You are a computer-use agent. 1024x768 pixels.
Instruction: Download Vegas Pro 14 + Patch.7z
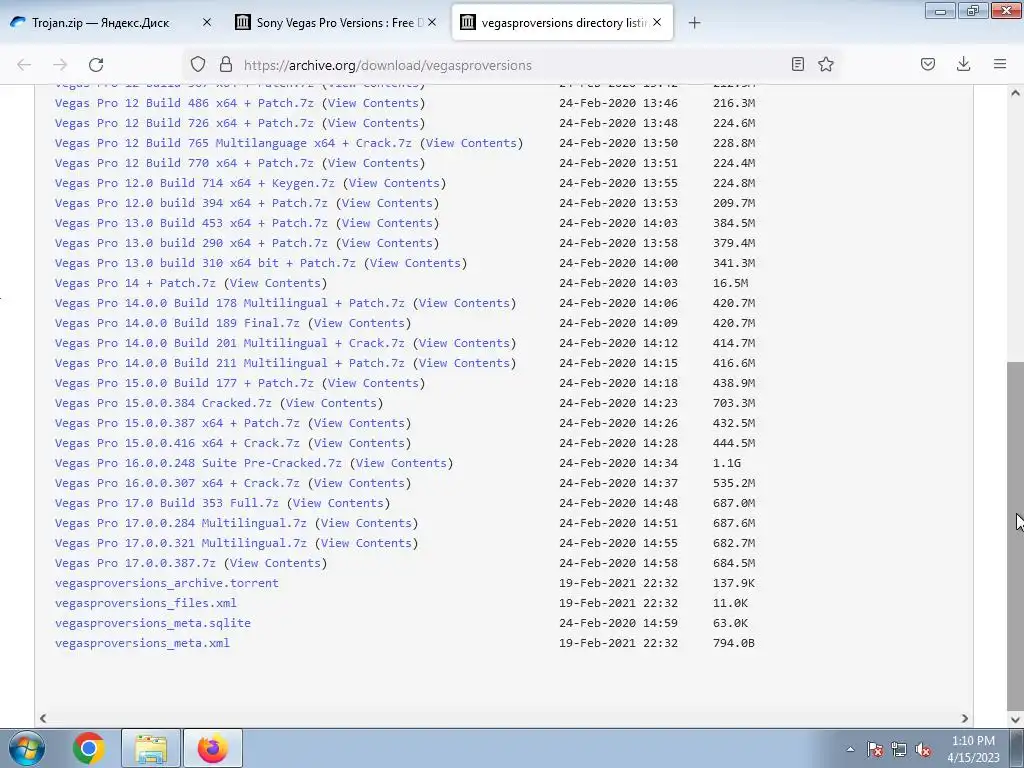click(135, 283)
